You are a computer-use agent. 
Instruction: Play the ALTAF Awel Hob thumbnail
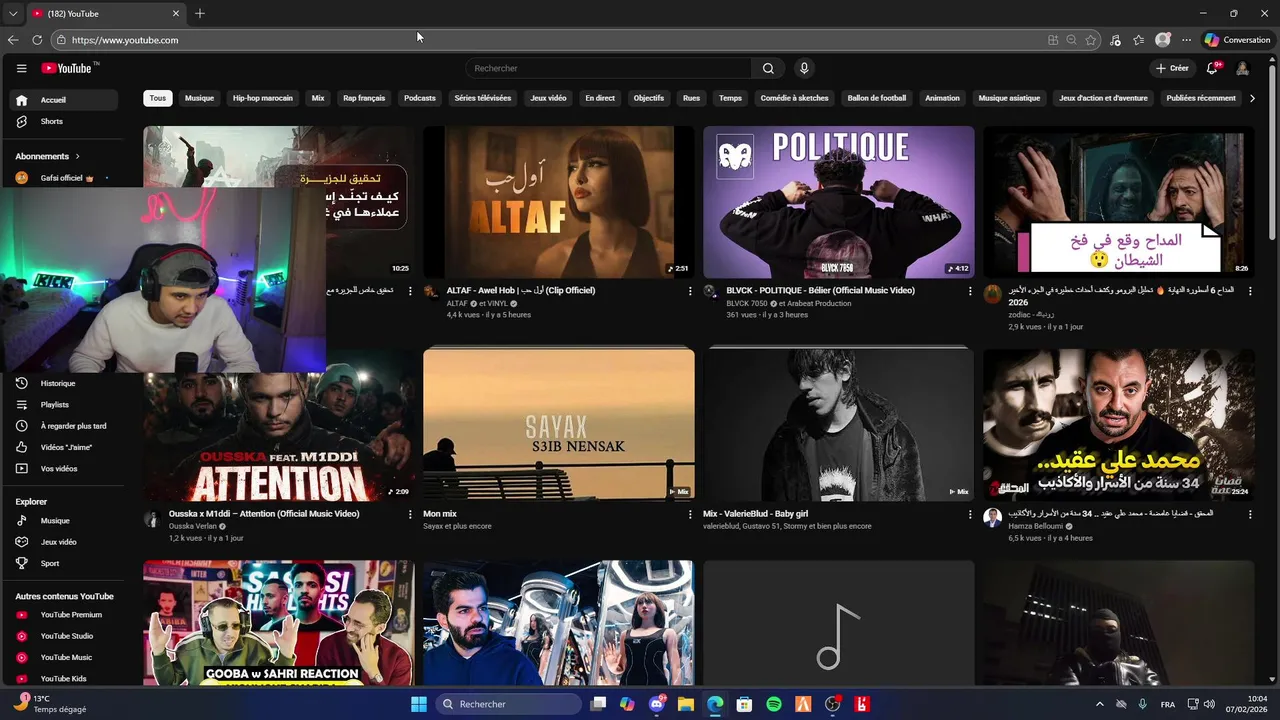pyautogui.click(x=559, y=202)
